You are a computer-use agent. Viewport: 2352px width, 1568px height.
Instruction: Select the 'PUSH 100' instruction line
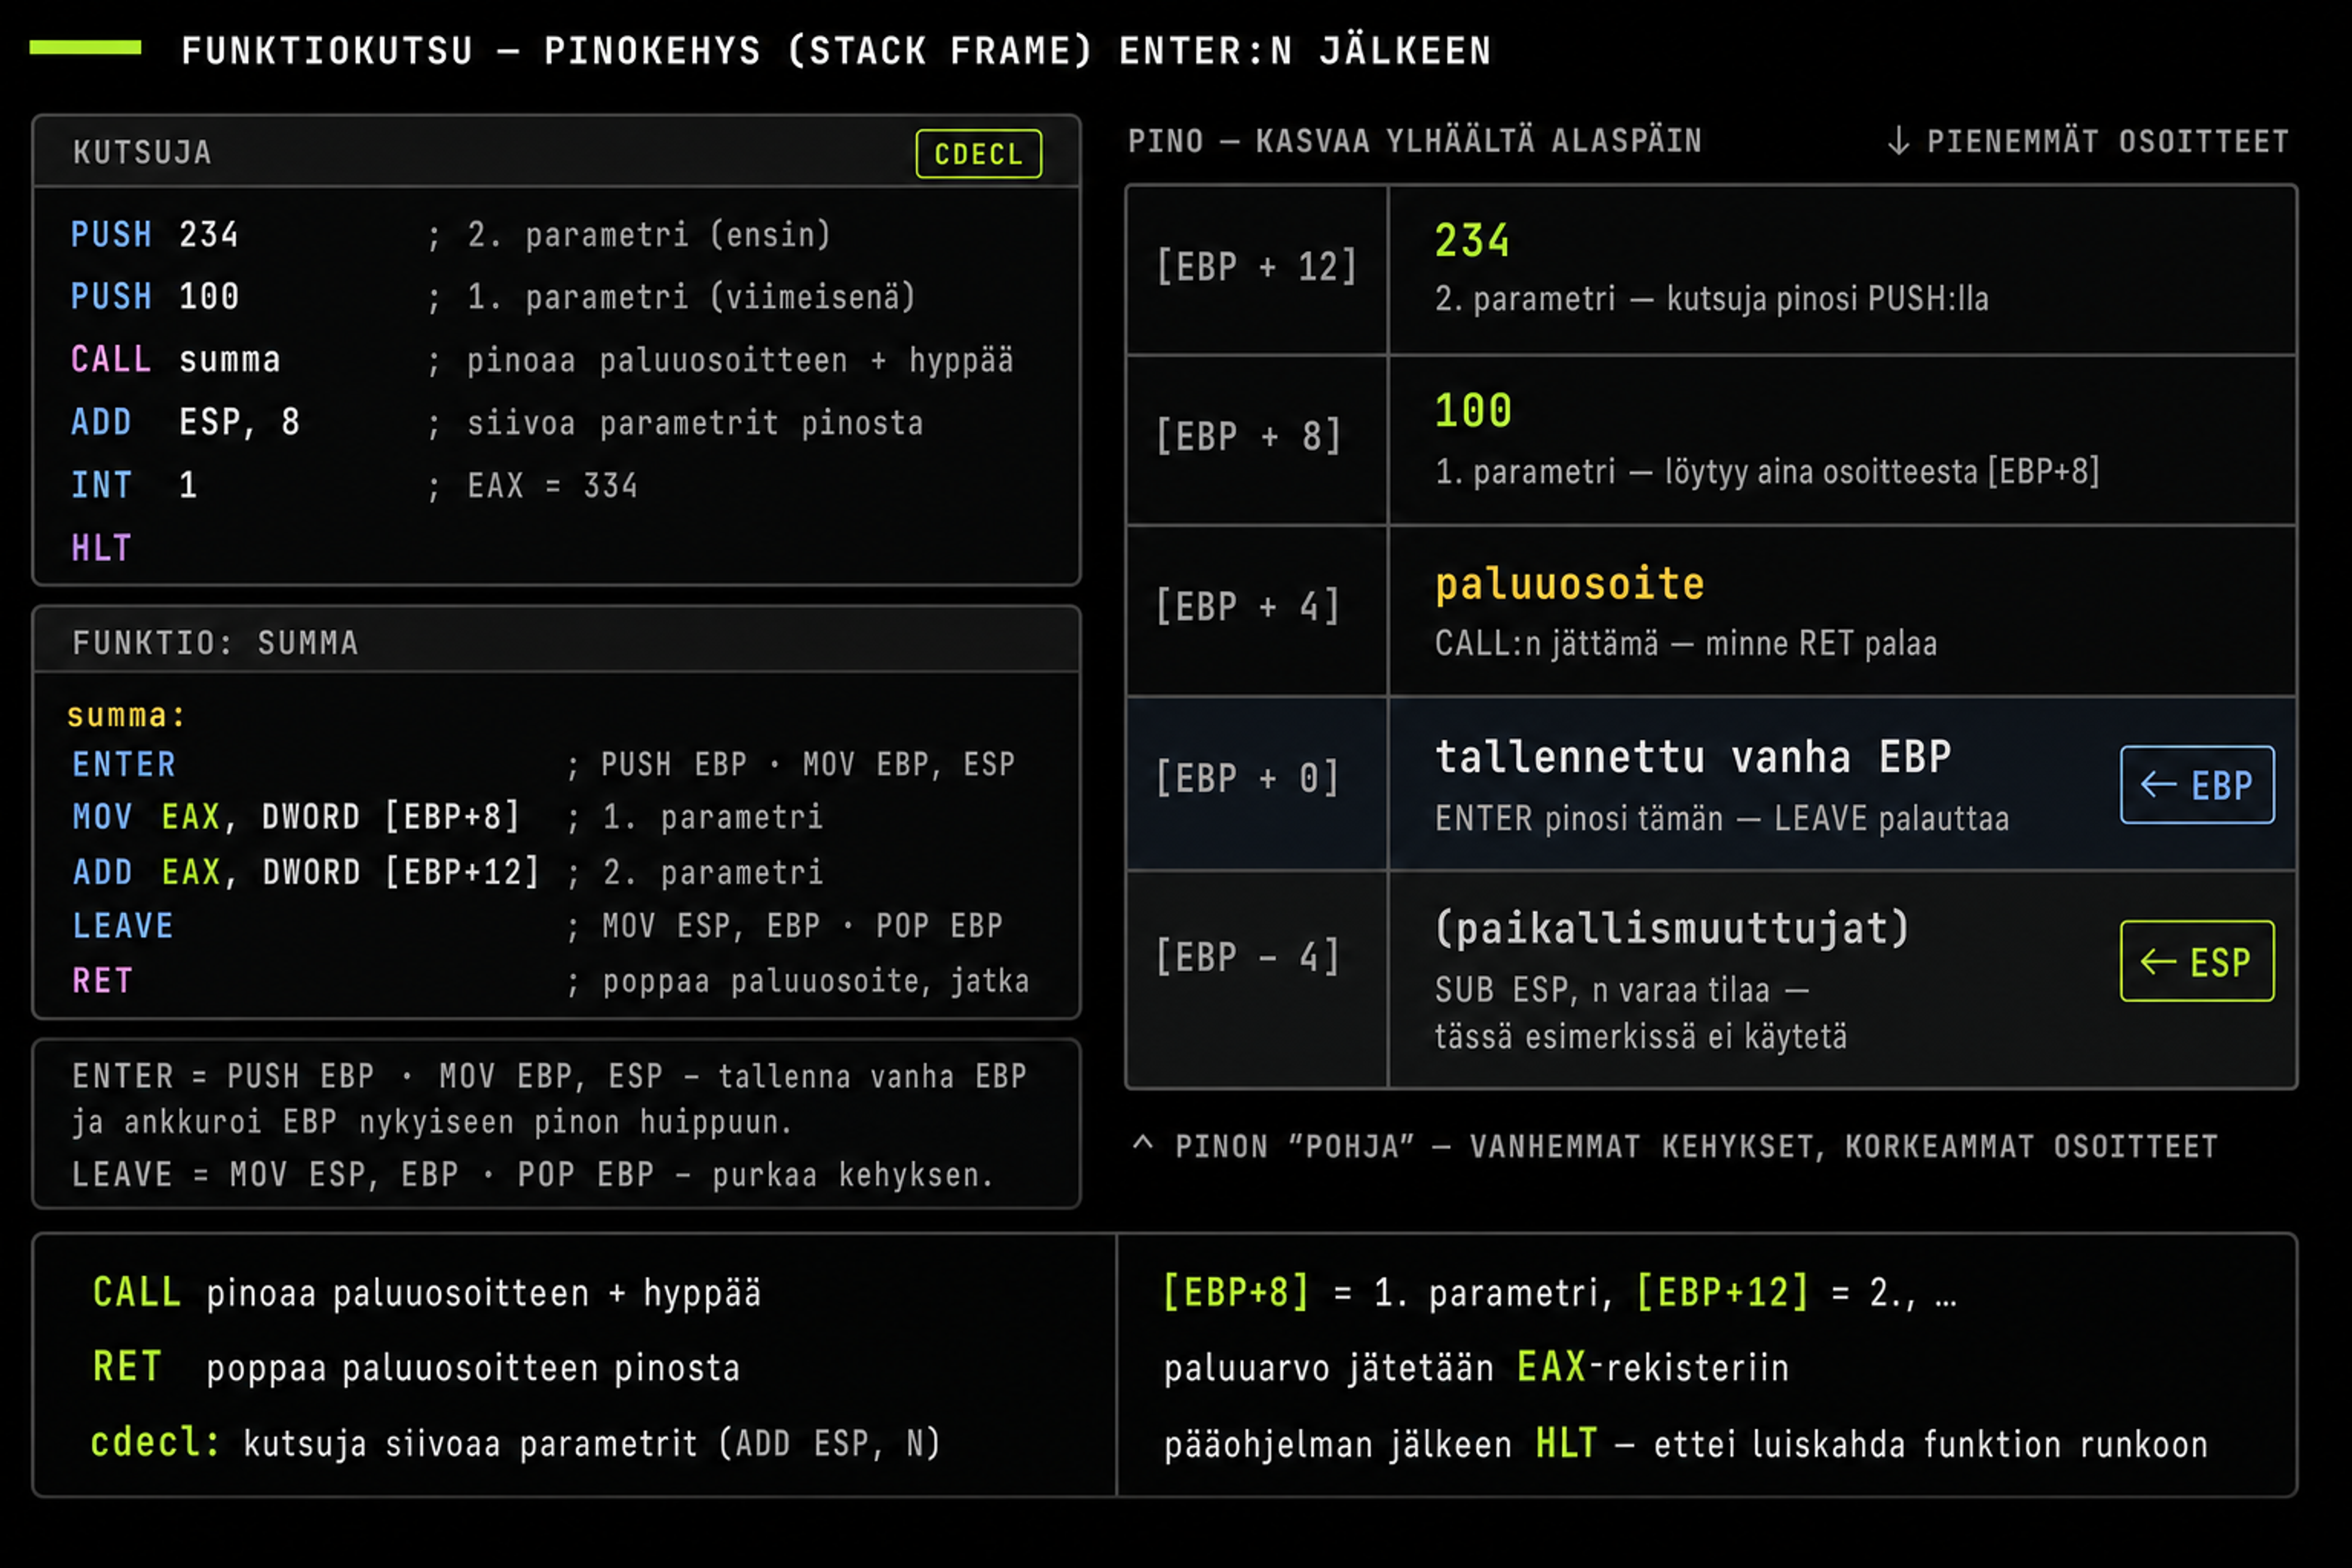point(154,297)
